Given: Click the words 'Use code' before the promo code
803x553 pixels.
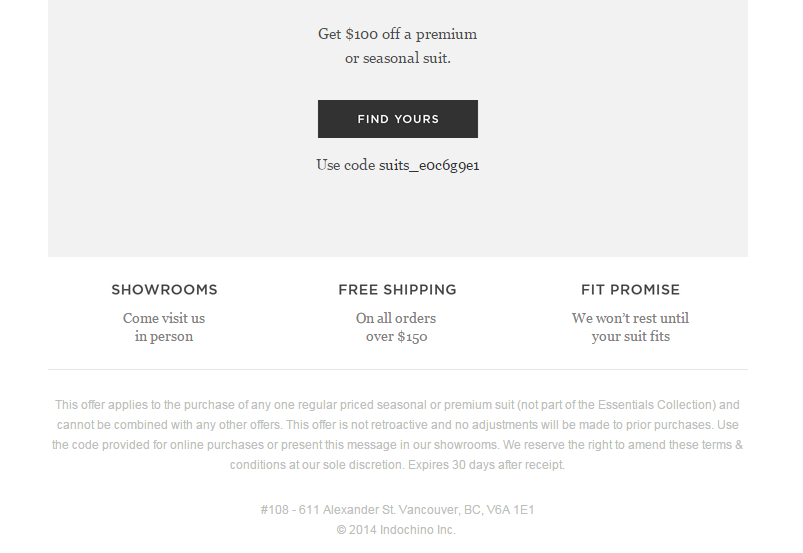Looking at the screenshot, I should tap(346, 165).
